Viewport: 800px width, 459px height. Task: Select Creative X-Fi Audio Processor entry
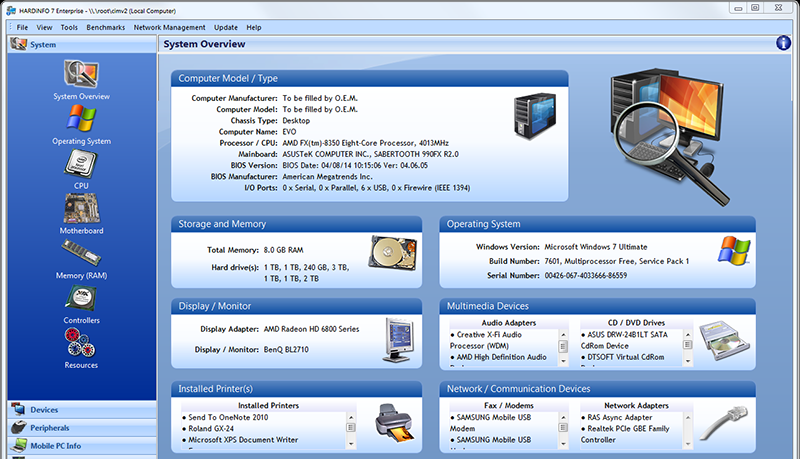pyautogui.click(x=486, y=340)
